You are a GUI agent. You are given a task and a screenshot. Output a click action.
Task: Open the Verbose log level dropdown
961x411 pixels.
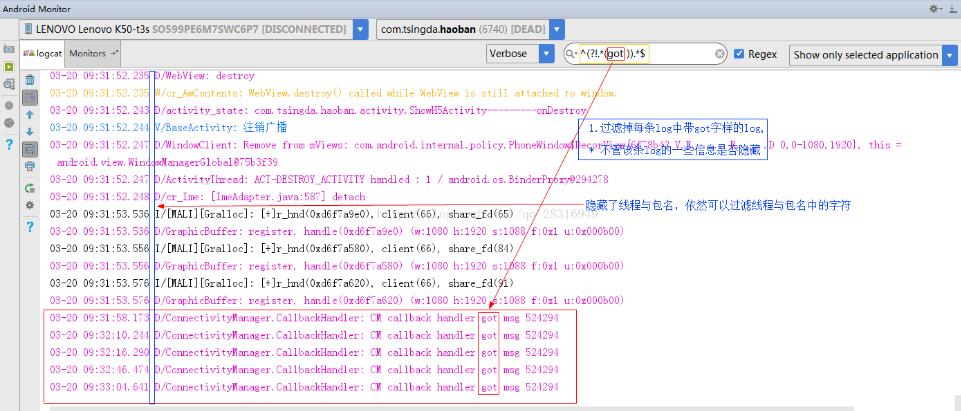pos(547,54)
